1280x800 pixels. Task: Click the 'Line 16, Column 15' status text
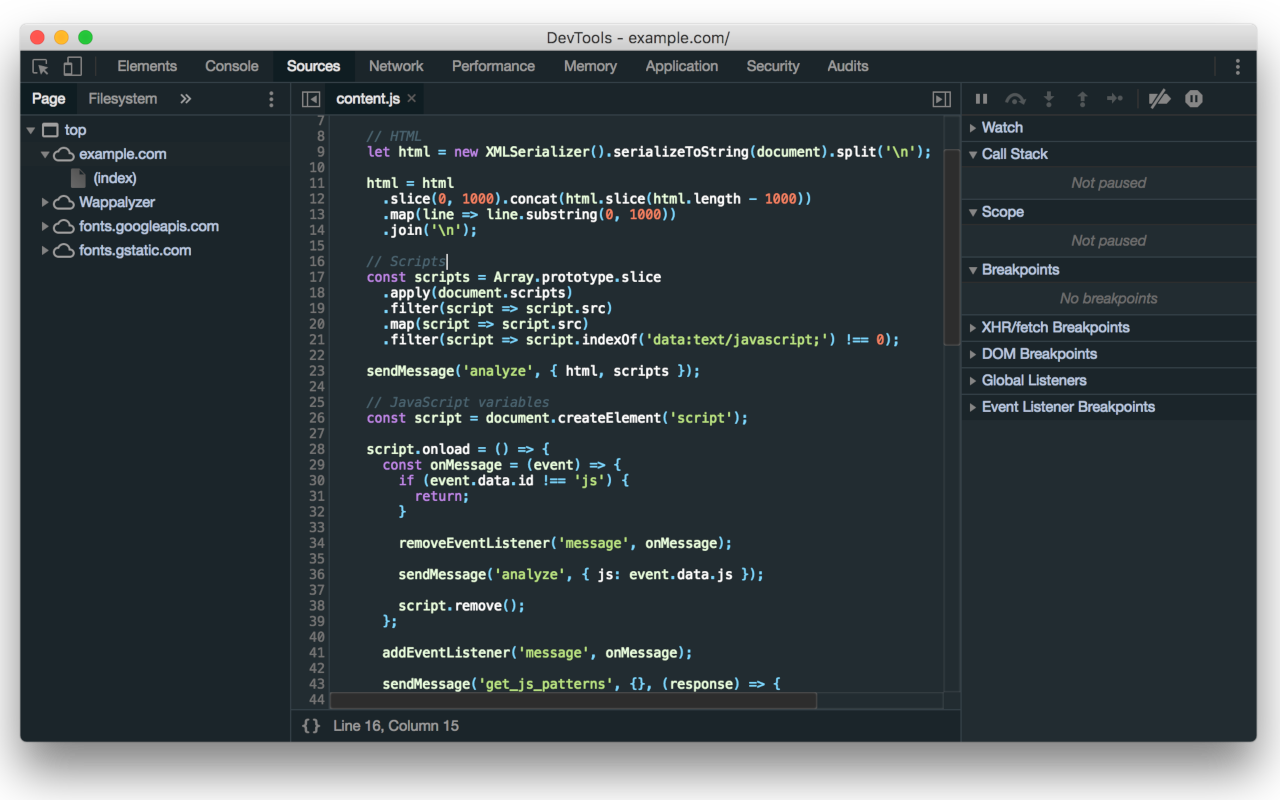(396, 726)
